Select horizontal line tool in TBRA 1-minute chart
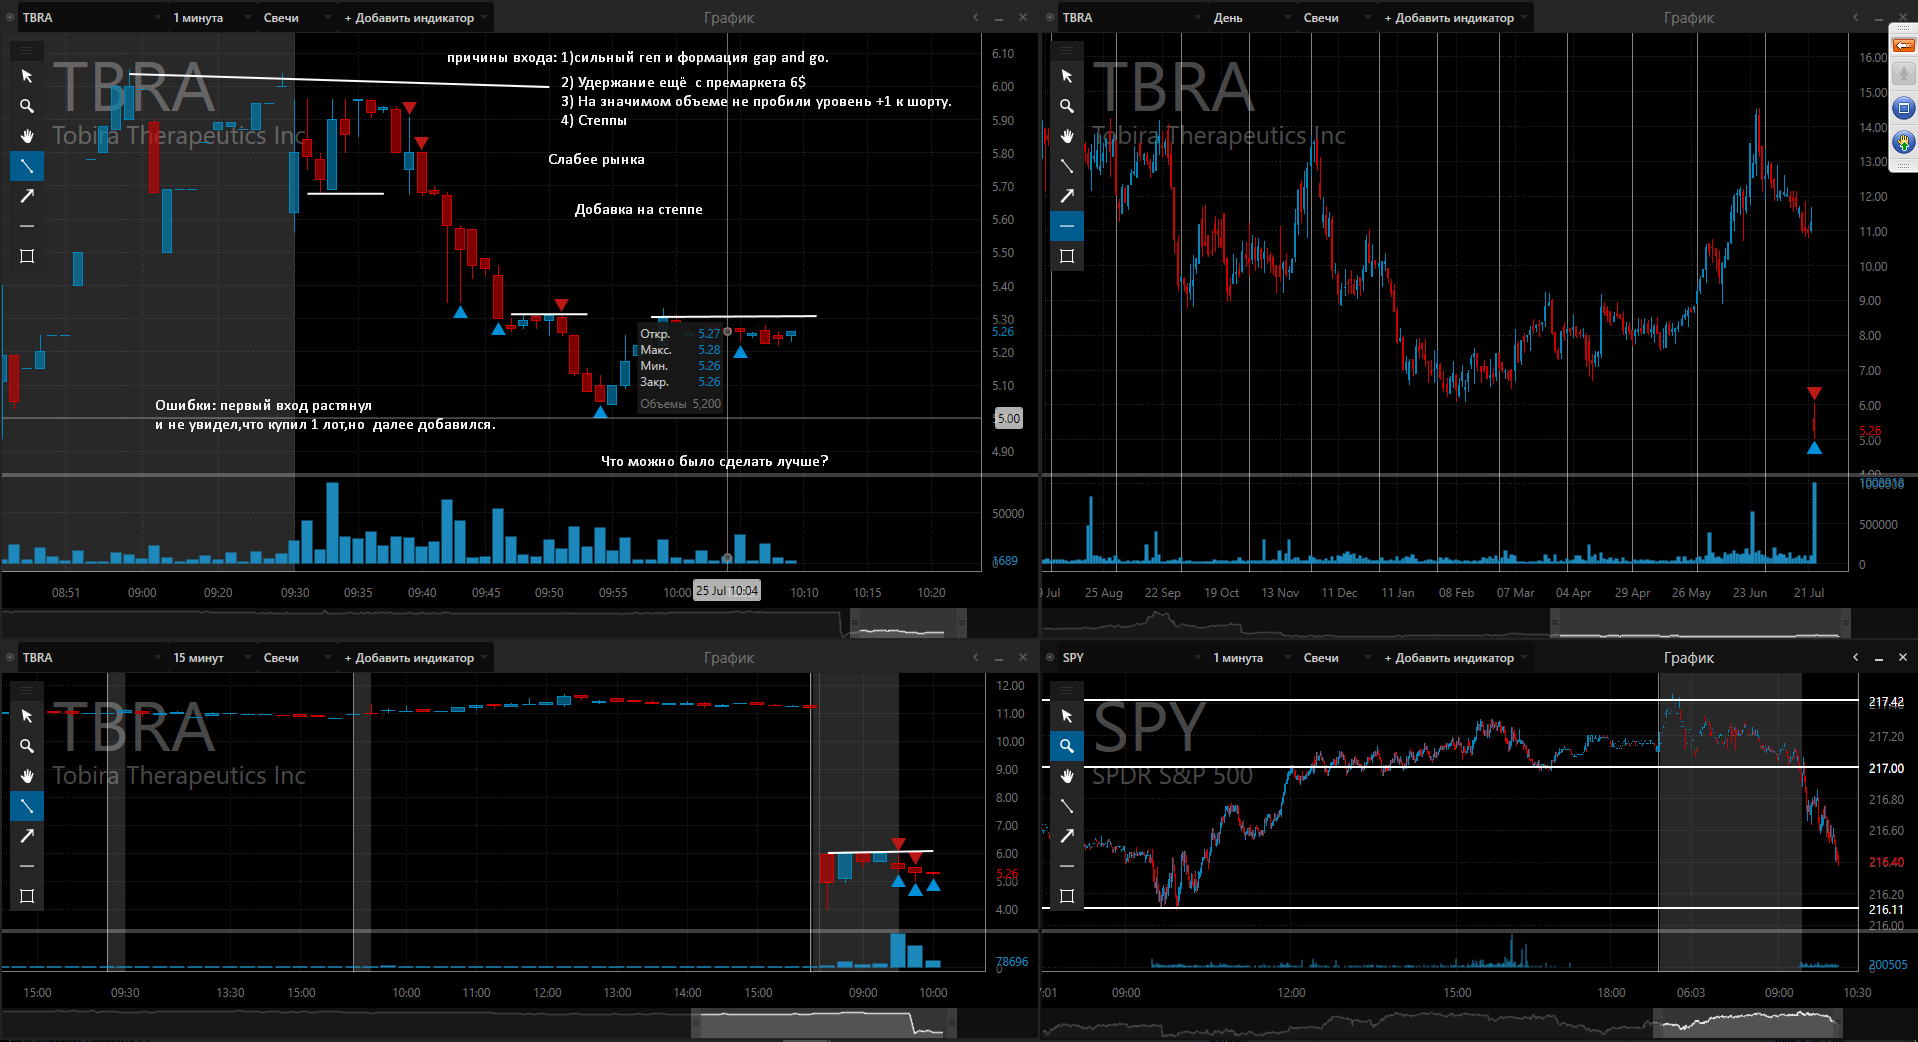This screenshot has height=1042, width=1918. [x=27, y=226]
